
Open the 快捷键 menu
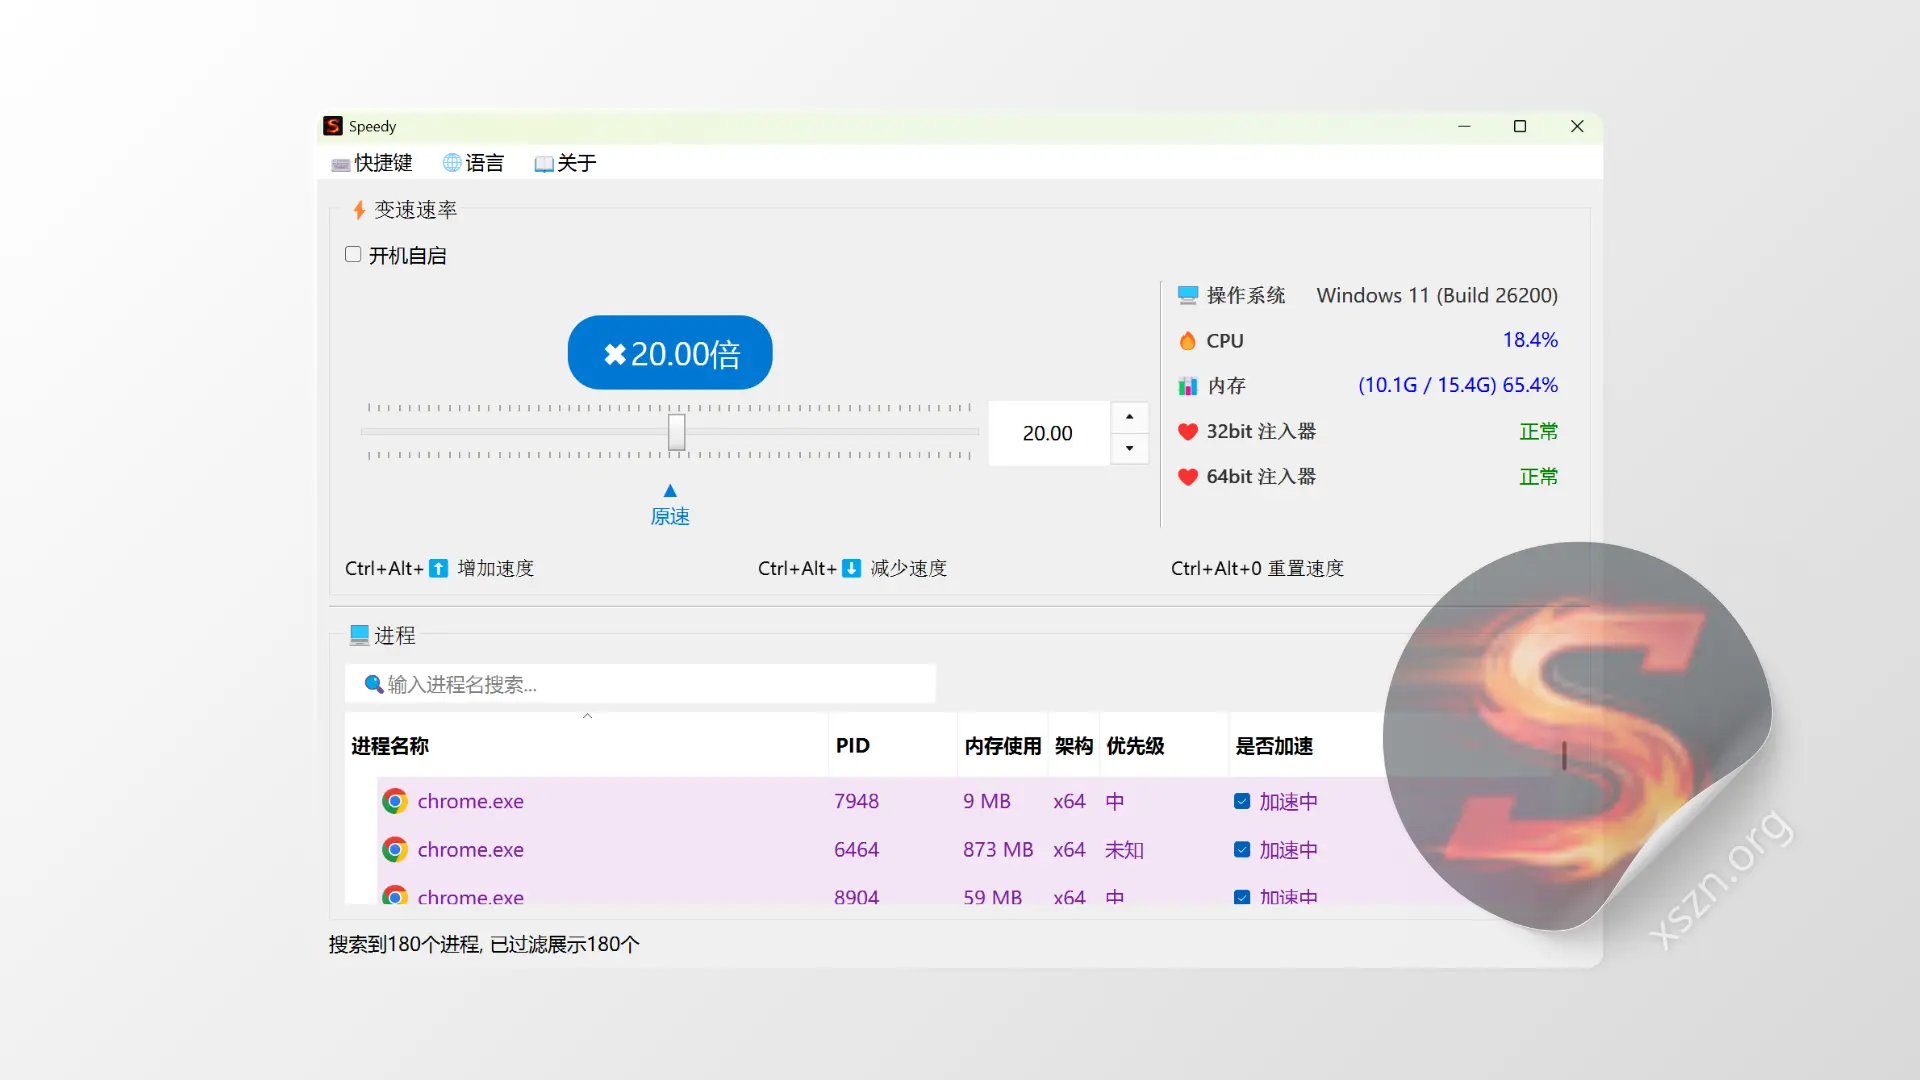[371, 162]
